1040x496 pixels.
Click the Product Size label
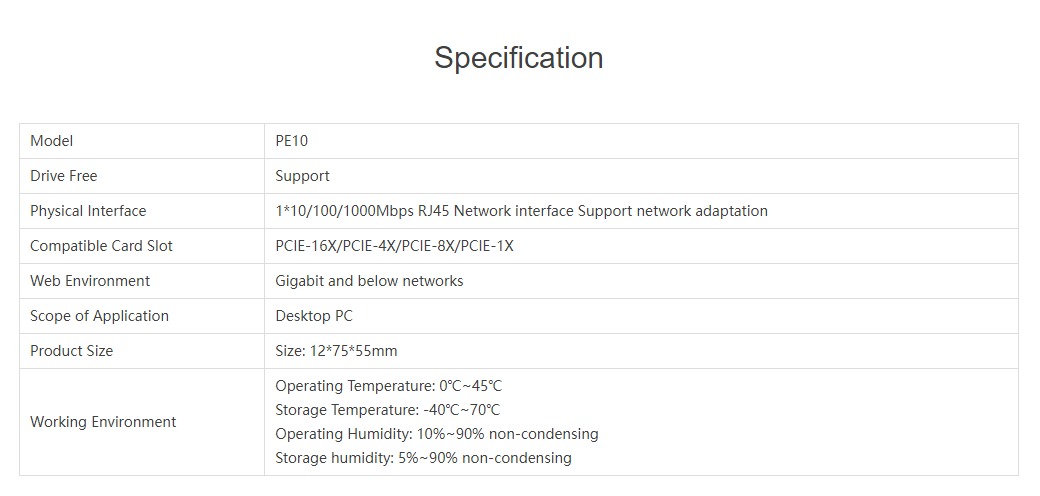click(71, 351)
